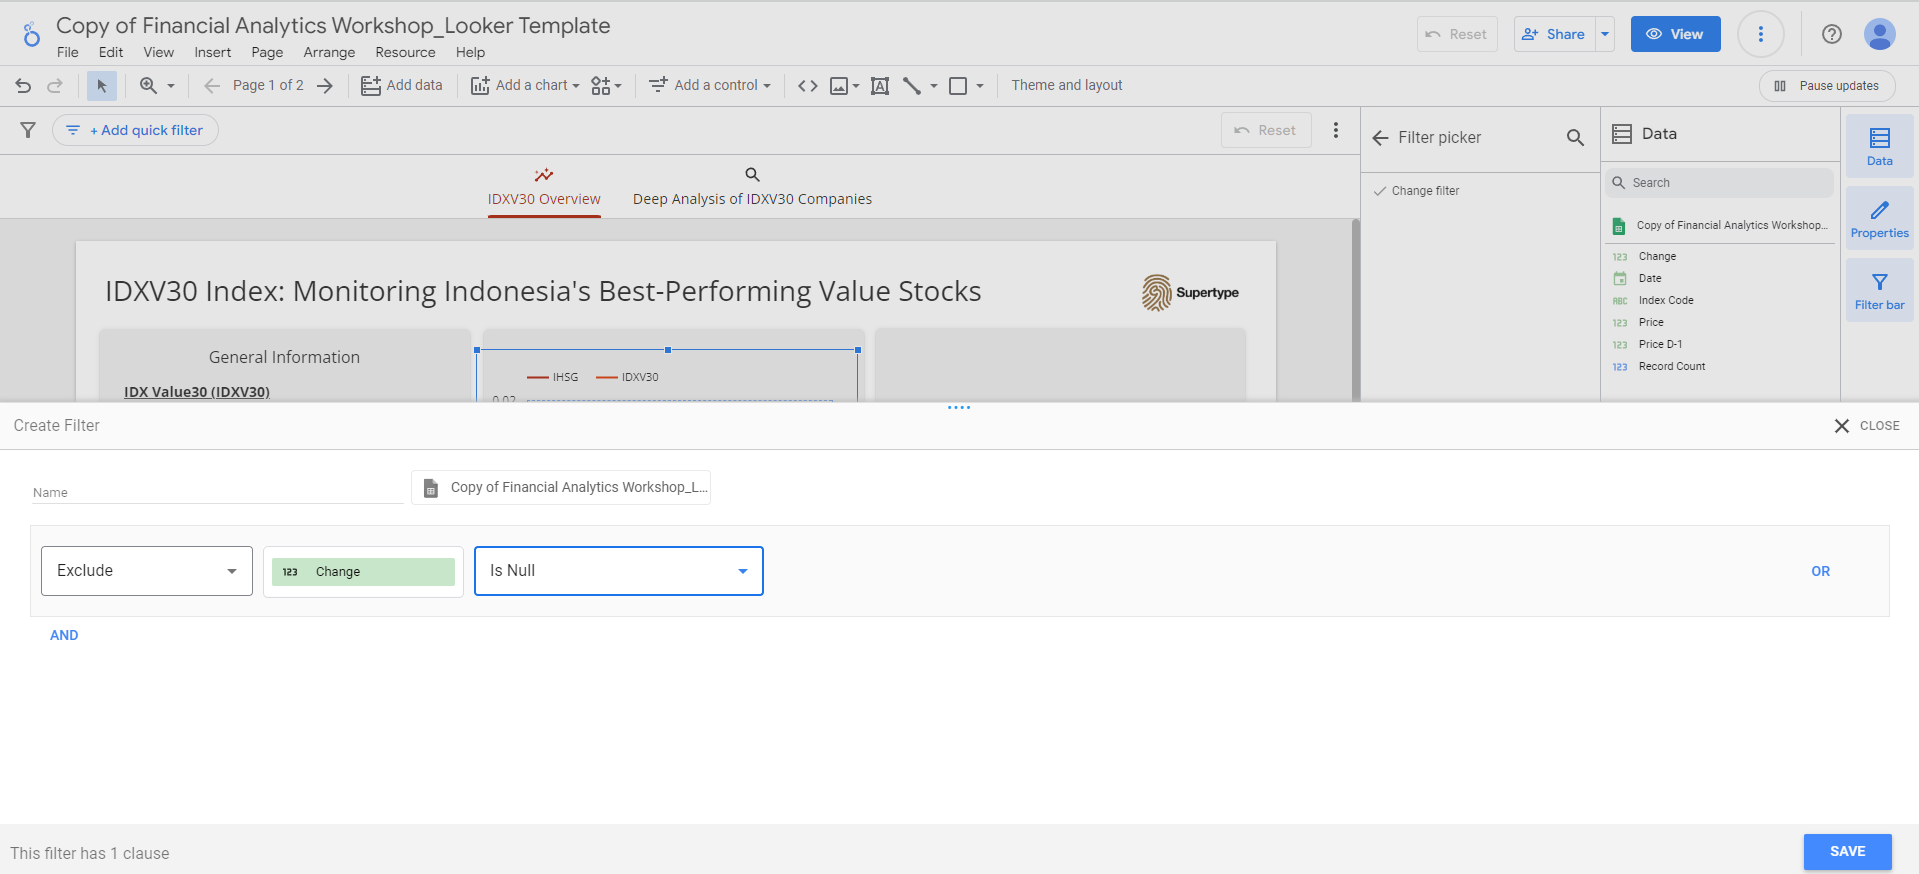Click the Supertype logo image
This screenshot has width=1919, height=874.
point(1190,292)
